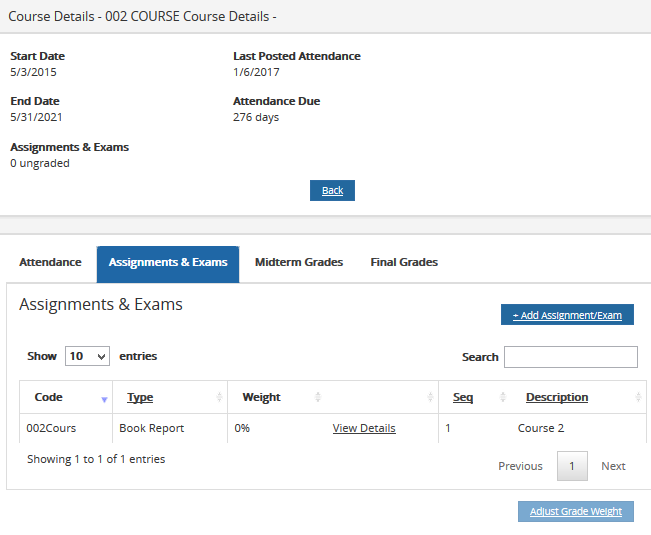Screen dimensions: 651x535
Task: Click the Back button
Action: click(x=332, y=191)
